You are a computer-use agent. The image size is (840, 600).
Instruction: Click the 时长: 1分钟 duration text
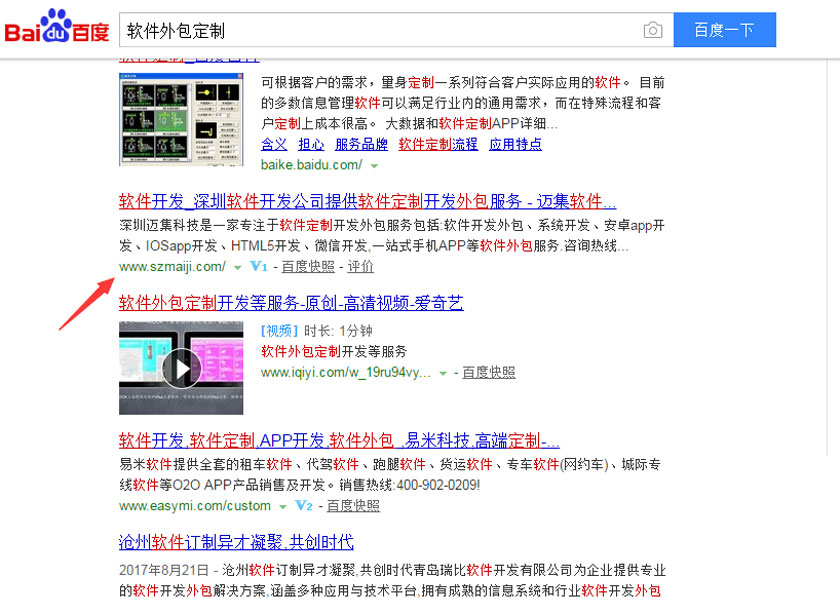338,331
